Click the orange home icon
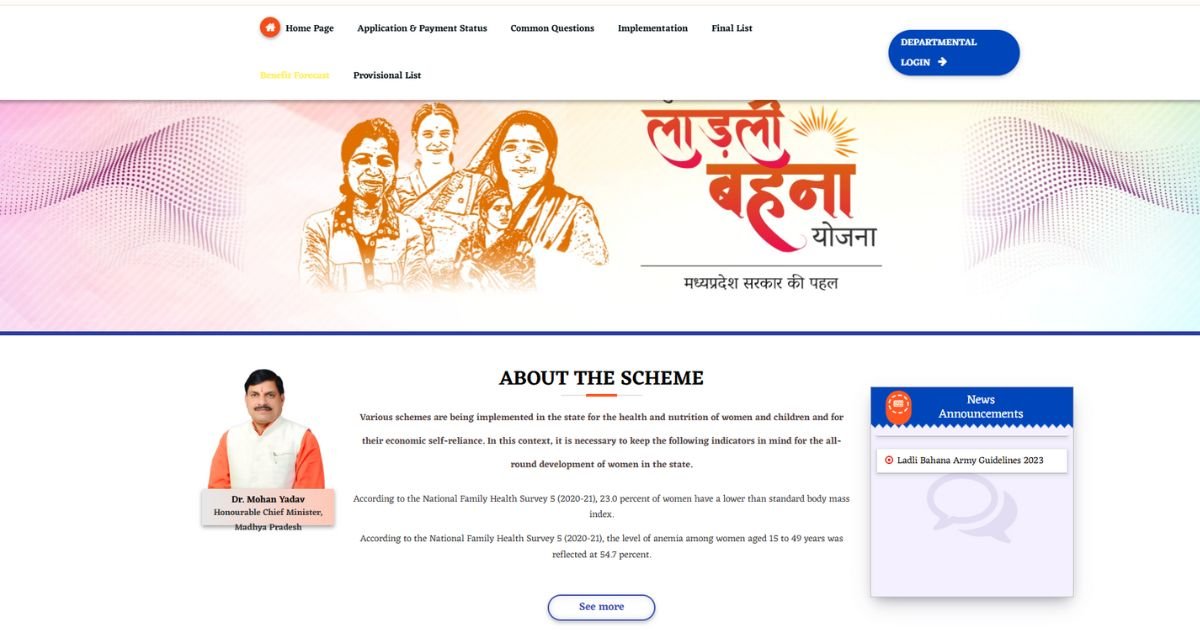This screenshot has height=630, width=1200. point(270,28)
